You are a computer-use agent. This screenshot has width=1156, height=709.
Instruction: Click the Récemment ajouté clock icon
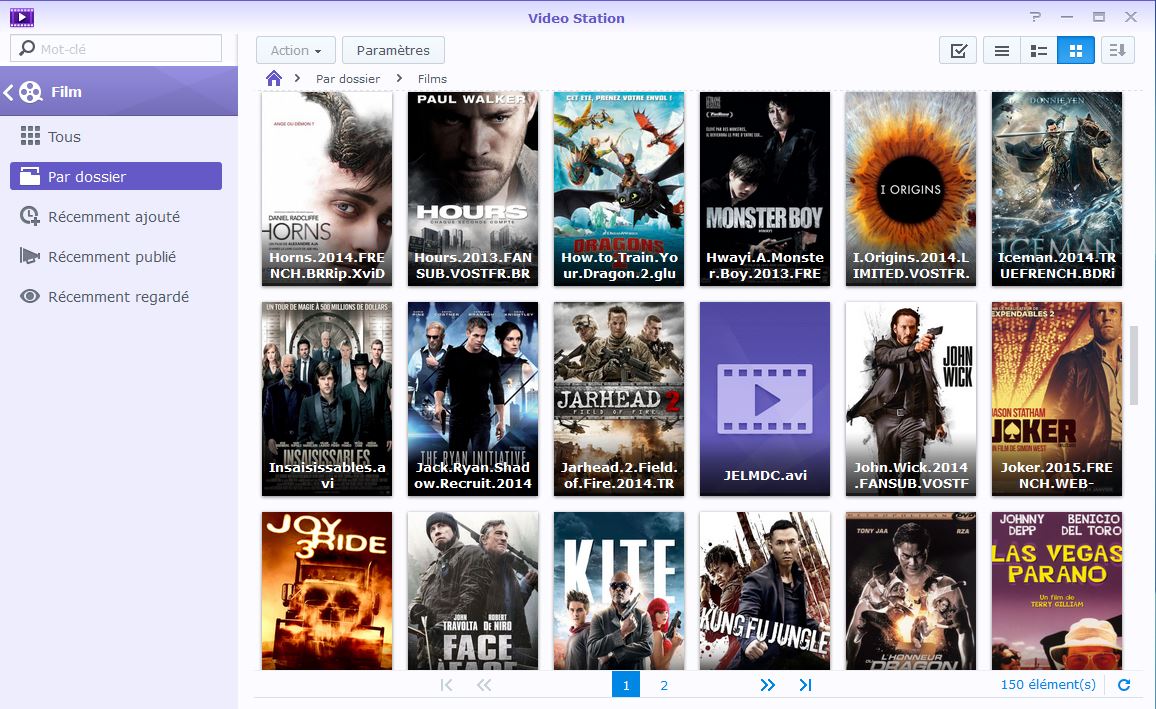tap(29, 216)
